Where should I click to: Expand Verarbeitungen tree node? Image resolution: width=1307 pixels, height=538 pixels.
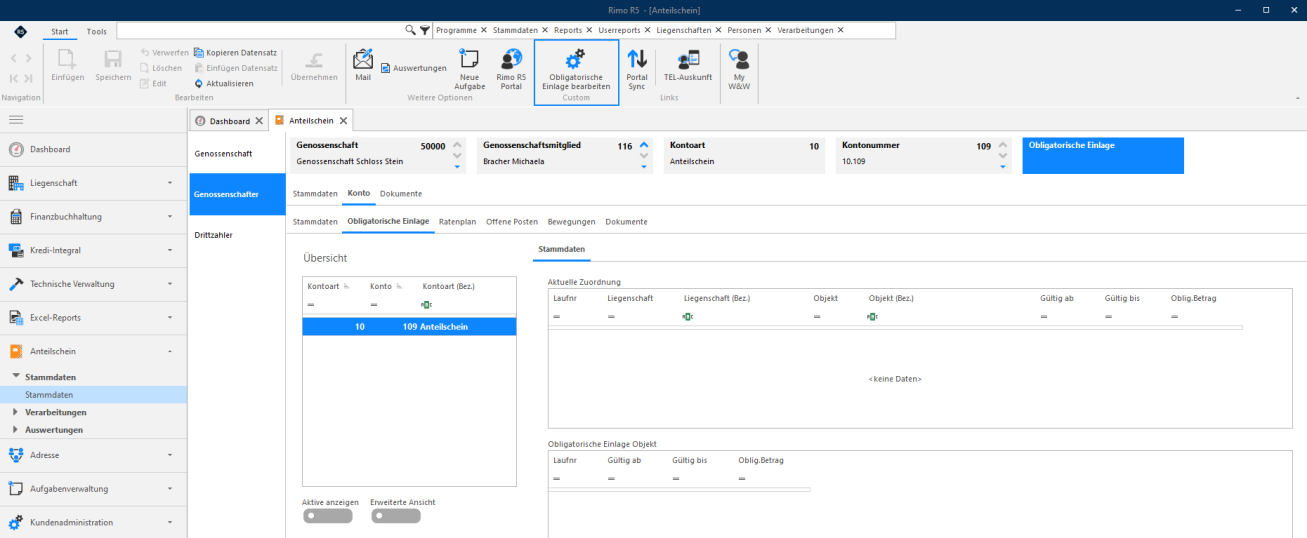[x=15, y=412]
